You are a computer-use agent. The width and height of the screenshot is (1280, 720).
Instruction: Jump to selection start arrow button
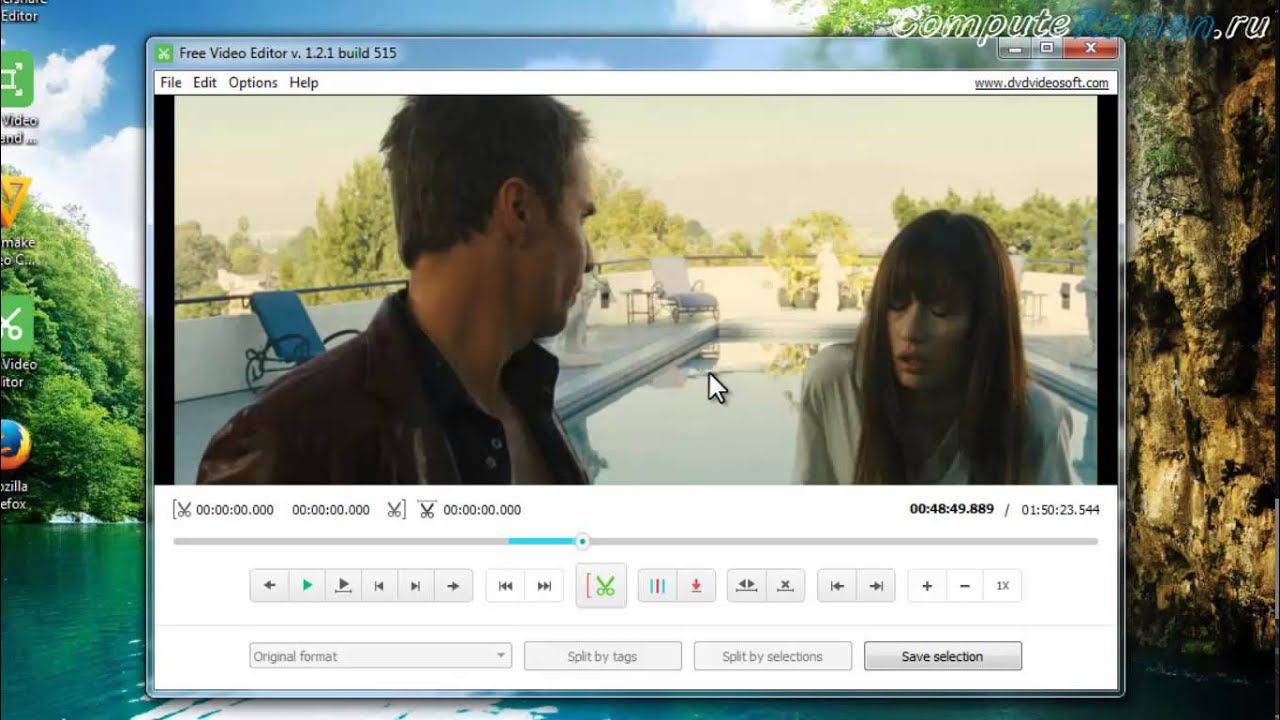click(x=837, y=586)
